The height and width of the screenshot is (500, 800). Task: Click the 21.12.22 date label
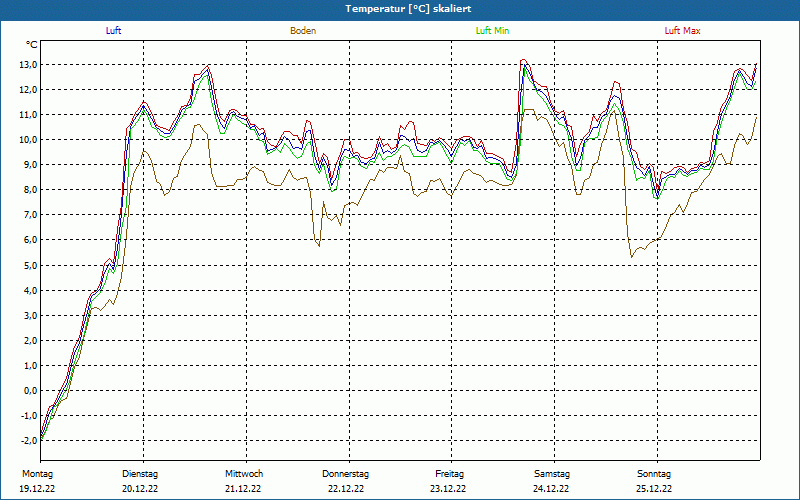pyautogui.click(x=243, y=489)
